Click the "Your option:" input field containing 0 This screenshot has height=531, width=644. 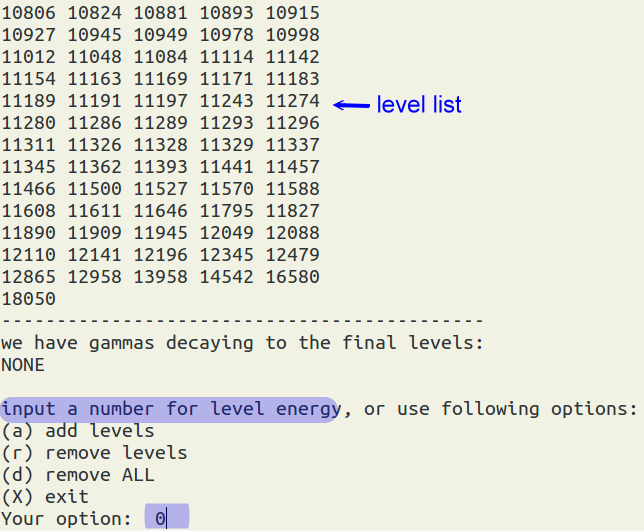click(165, 518)
